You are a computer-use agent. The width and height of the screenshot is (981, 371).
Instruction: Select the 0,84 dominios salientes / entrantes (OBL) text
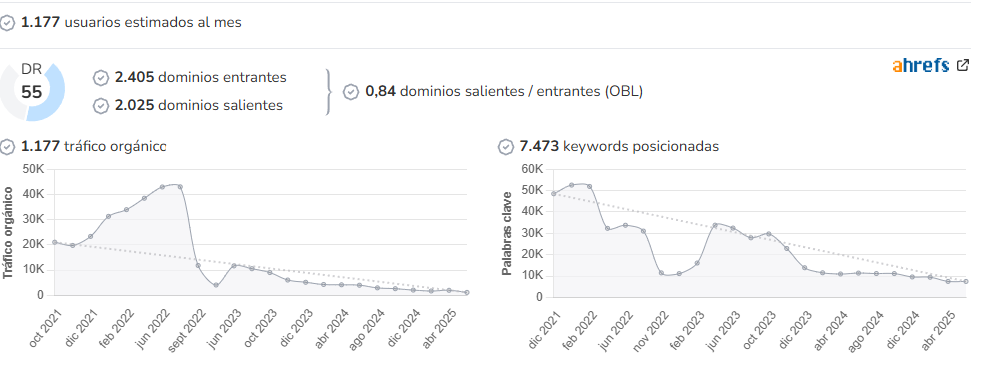tap(504, 91)
